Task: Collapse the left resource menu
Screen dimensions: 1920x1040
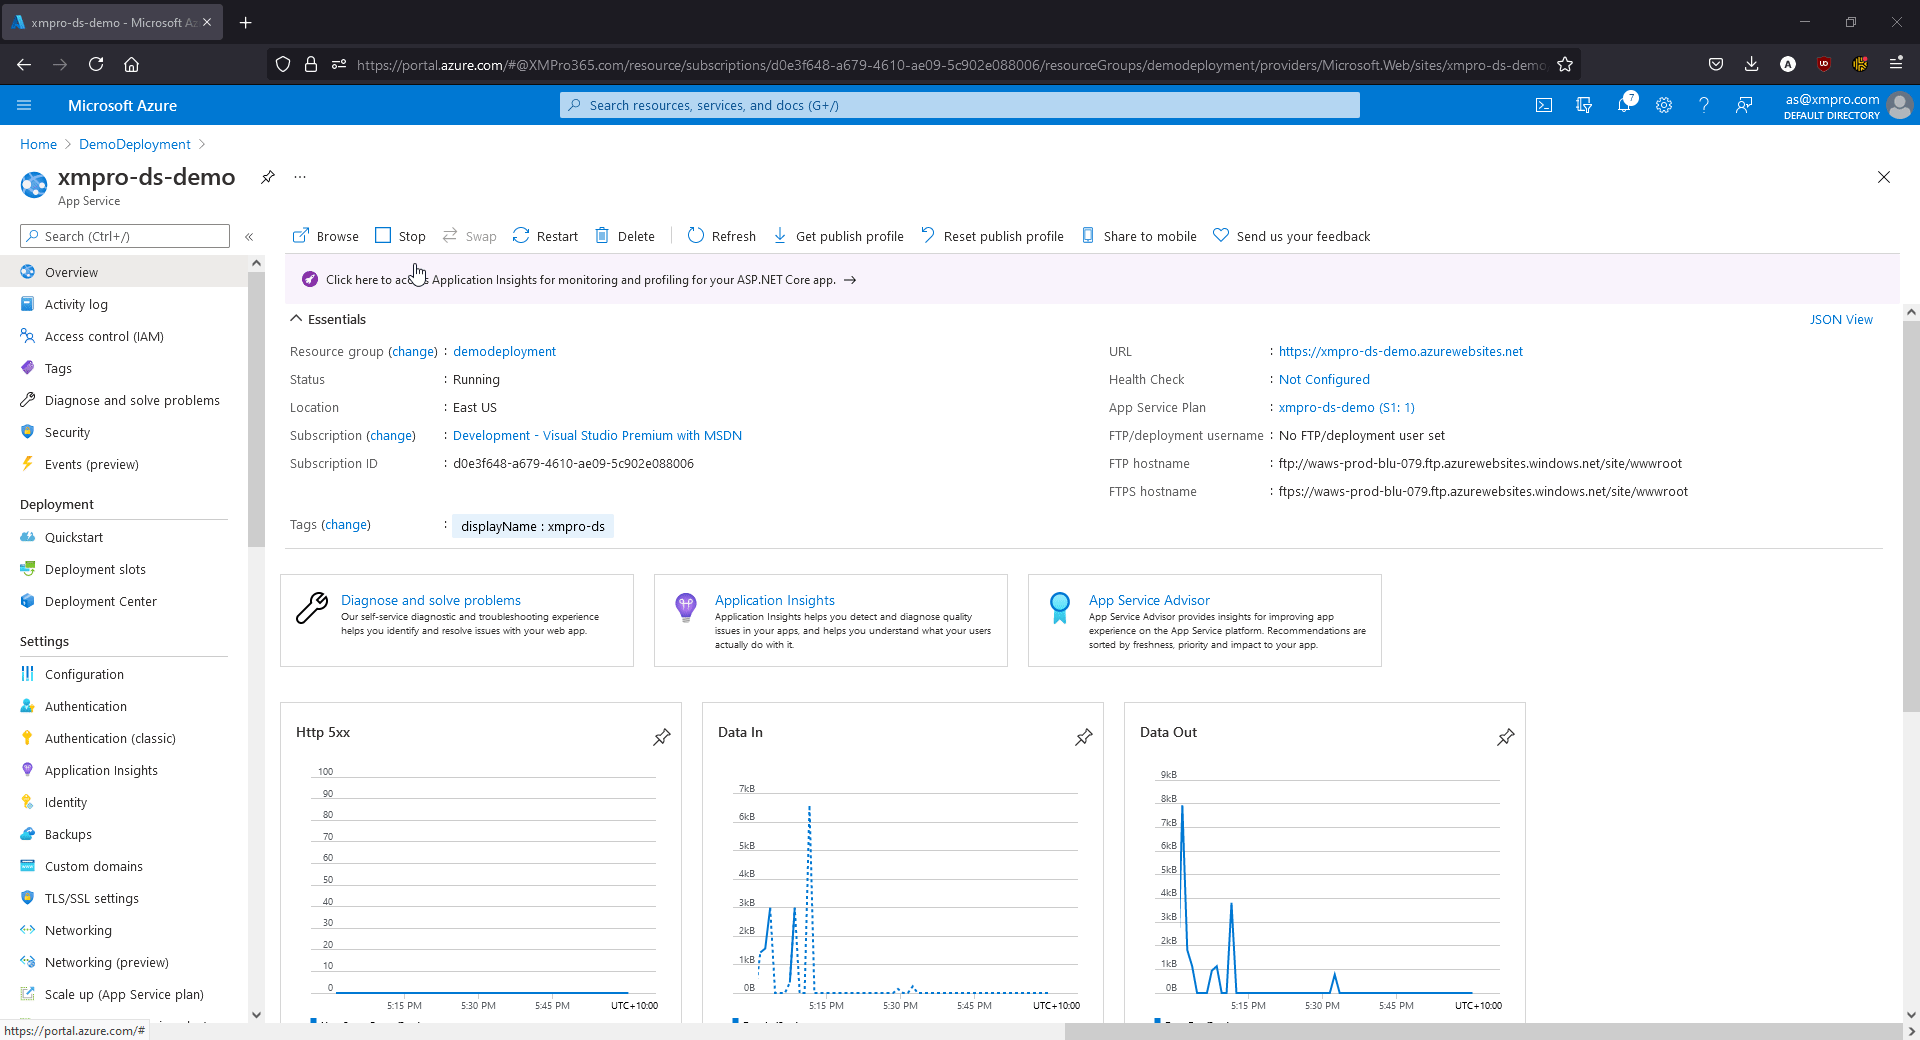Action: pos(249,237)
